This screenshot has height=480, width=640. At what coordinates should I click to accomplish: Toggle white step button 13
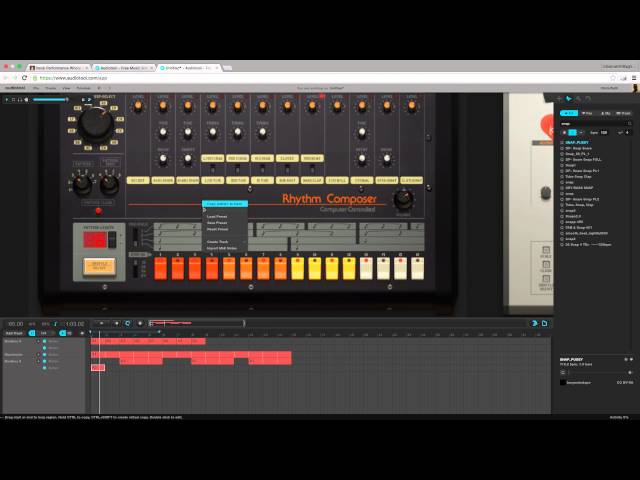[x=366, y=269]
